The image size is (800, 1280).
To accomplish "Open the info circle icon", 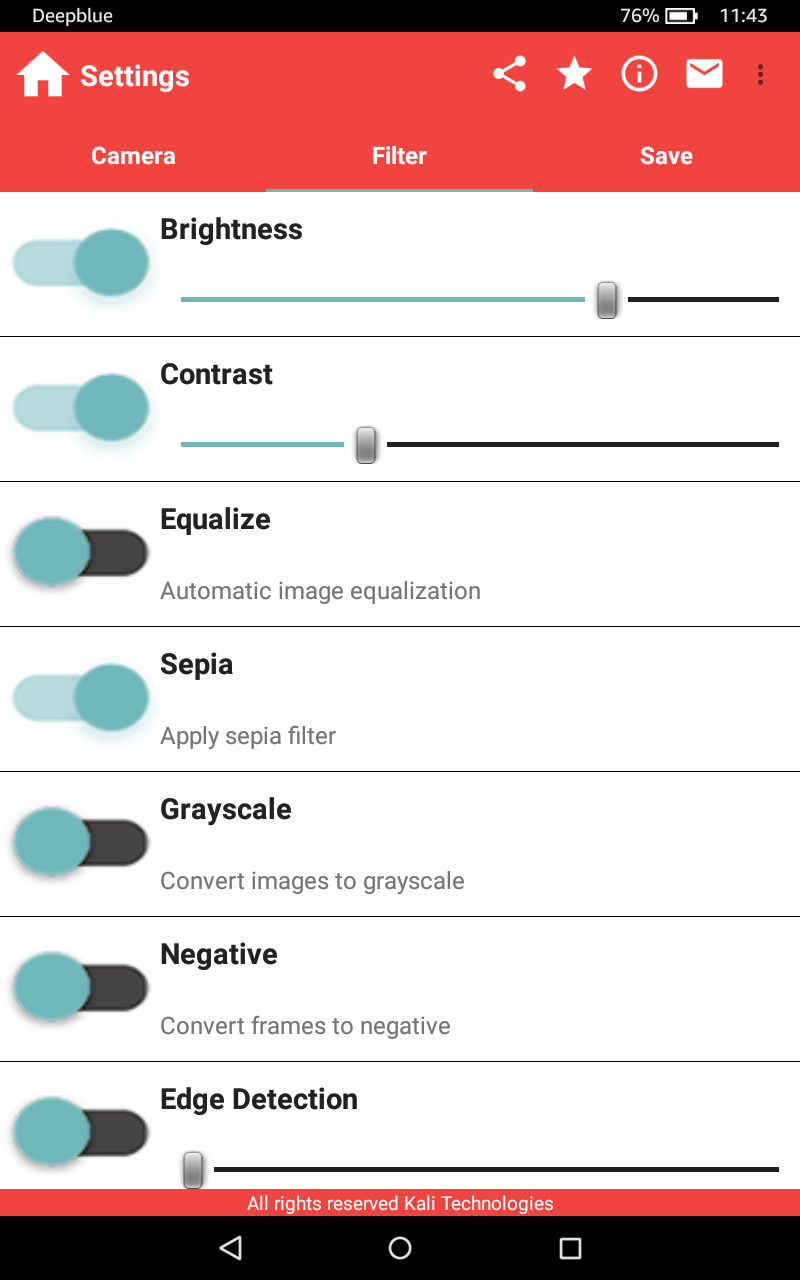I will click(x=639, y=74).
